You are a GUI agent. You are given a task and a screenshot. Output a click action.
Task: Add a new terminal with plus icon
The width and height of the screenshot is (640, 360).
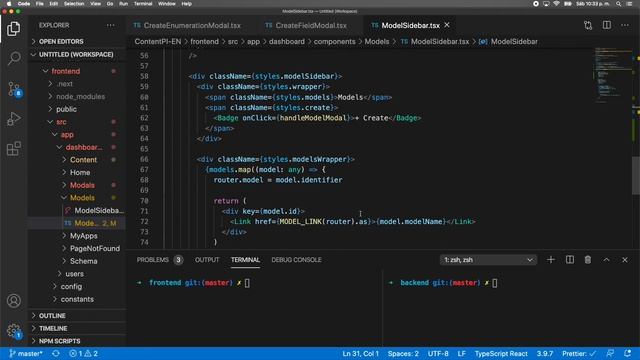(551, 260)
